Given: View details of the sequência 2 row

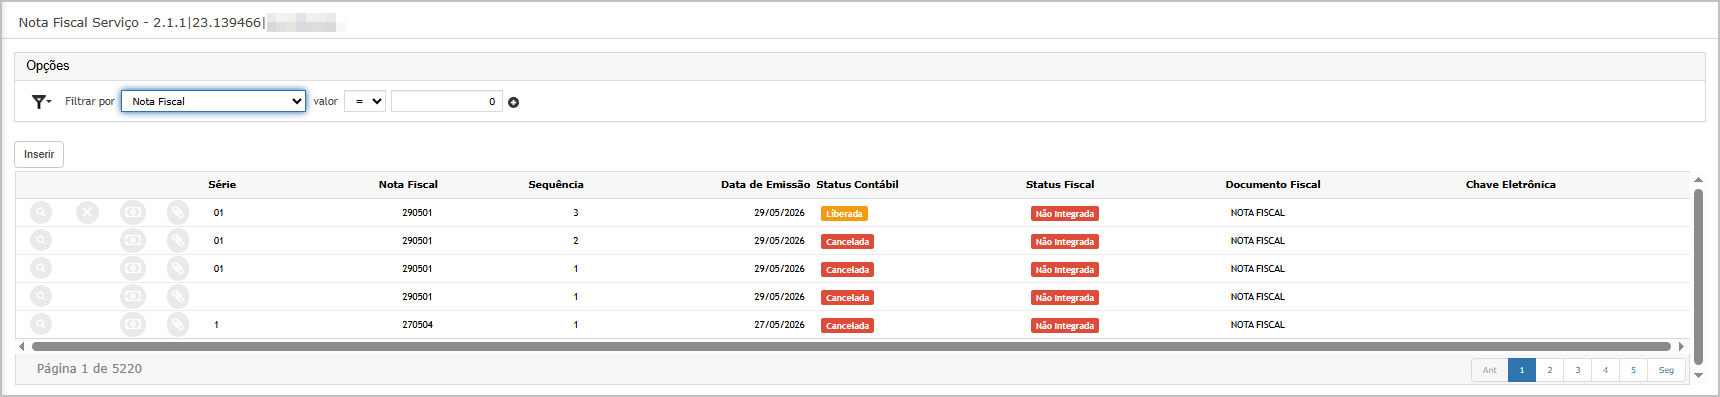Looking at the screenshot, I should [x=41, y=241].
